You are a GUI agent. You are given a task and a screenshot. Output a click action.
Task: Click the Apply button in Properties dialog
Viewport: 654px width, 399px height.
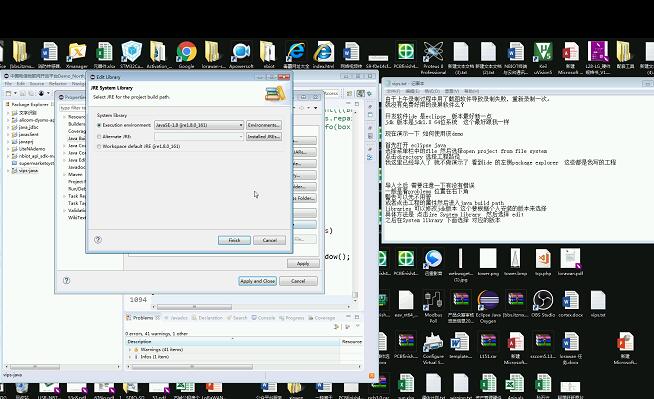[303, 263]
